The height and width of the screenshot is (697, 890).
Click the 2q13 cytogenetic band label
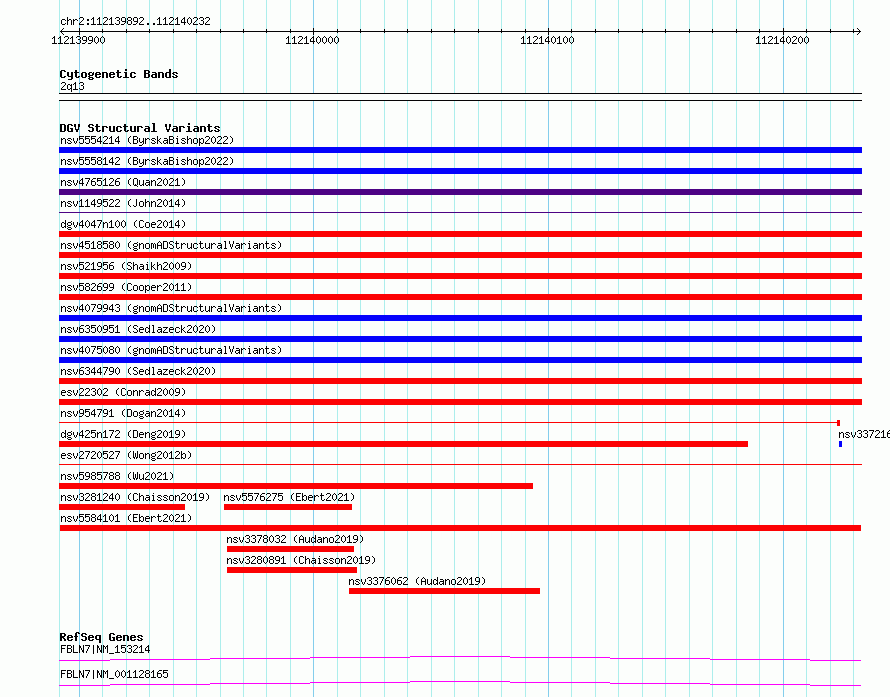point(72,86)
